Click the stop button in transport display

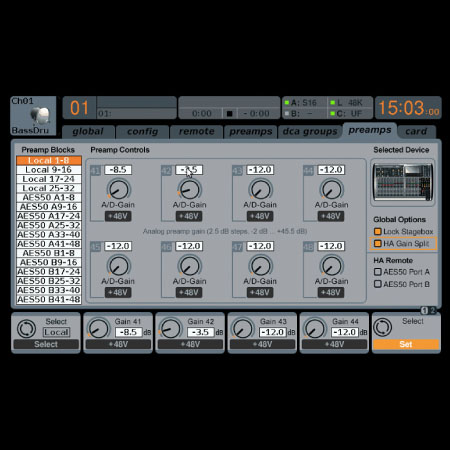pyautogui.click(x=229, y=114)
